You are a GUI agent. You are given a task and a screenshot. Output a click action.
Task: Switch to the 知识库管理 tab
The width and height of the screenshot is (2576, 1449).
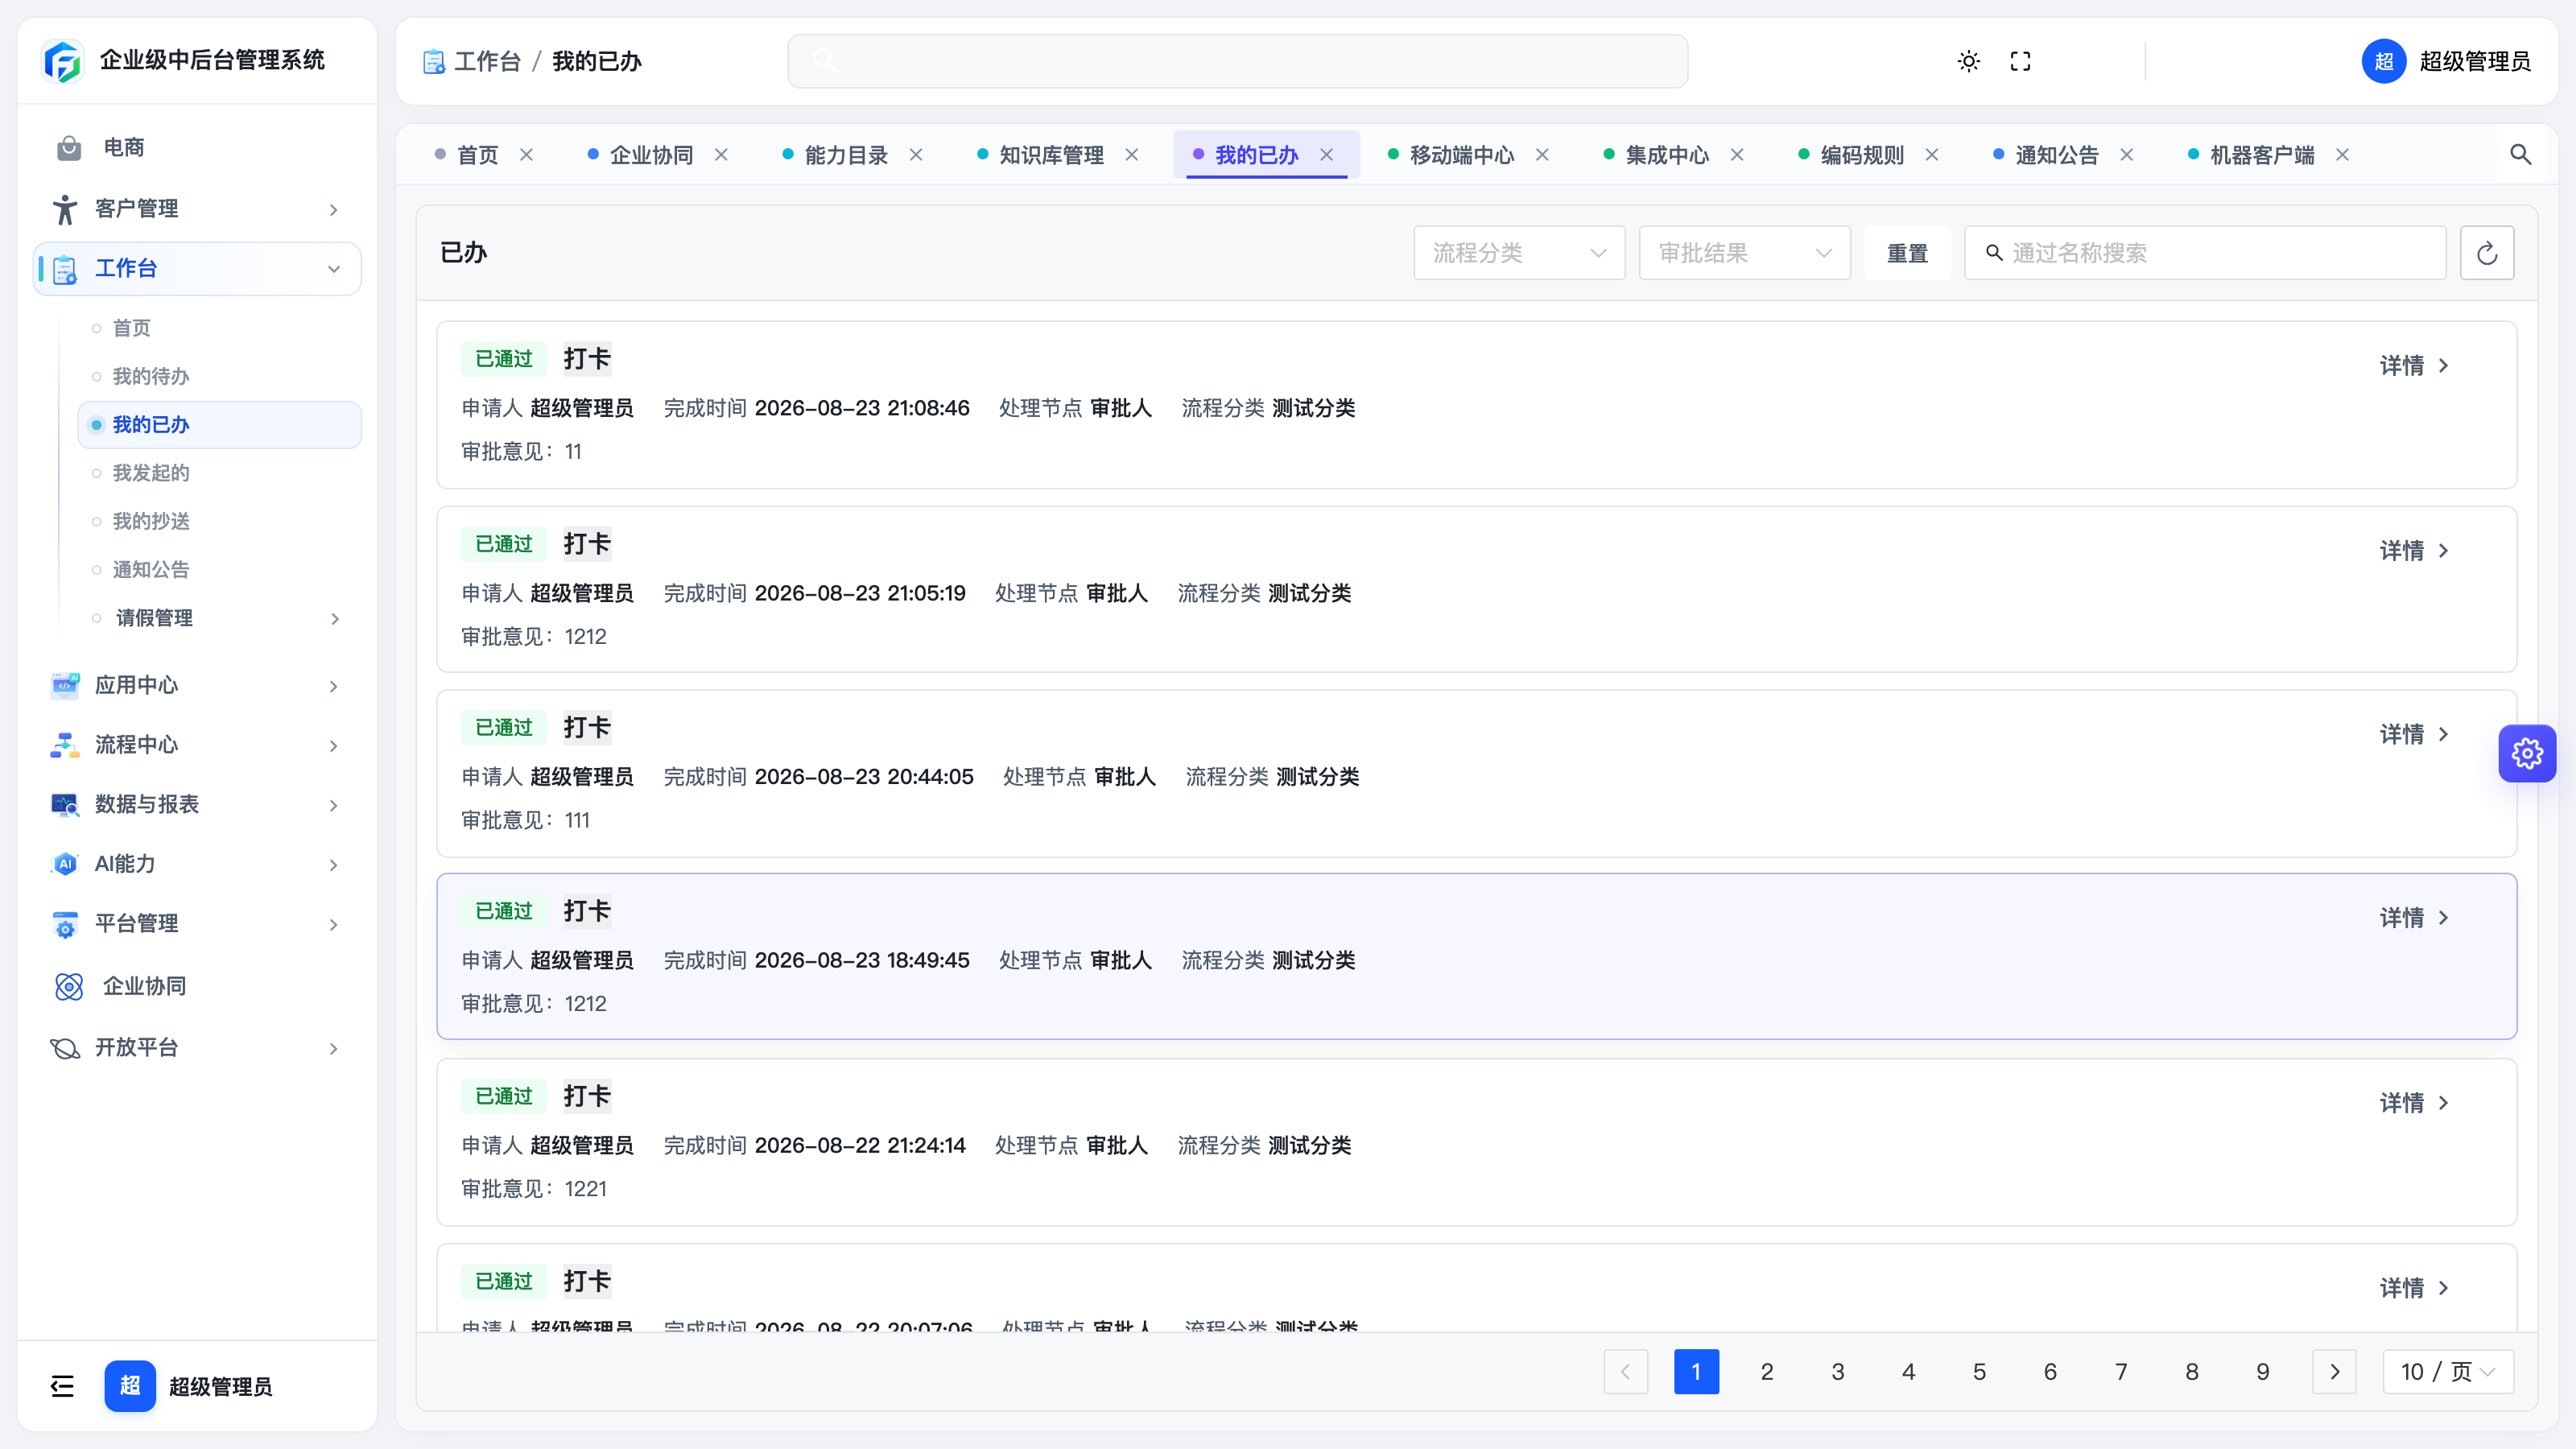pyautogui.click(x=1051, y=155)
